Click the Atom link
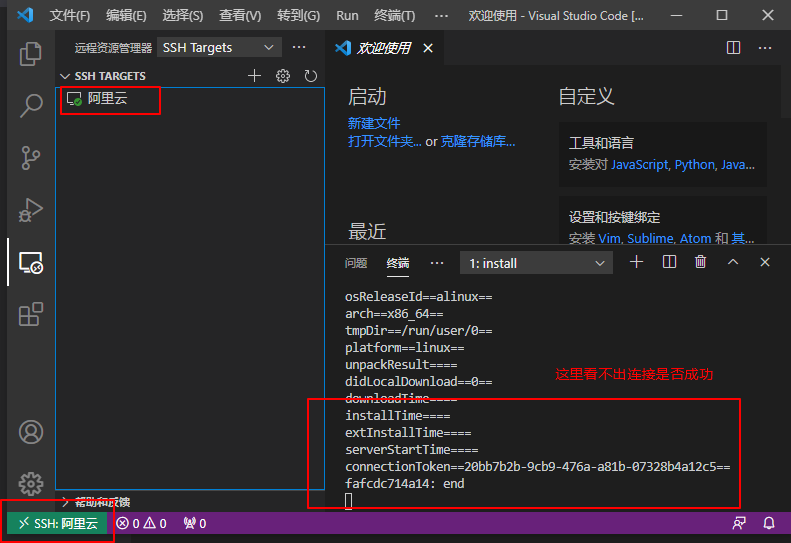Viewport: 791px width, 543px height. click(x=695, y=238)
